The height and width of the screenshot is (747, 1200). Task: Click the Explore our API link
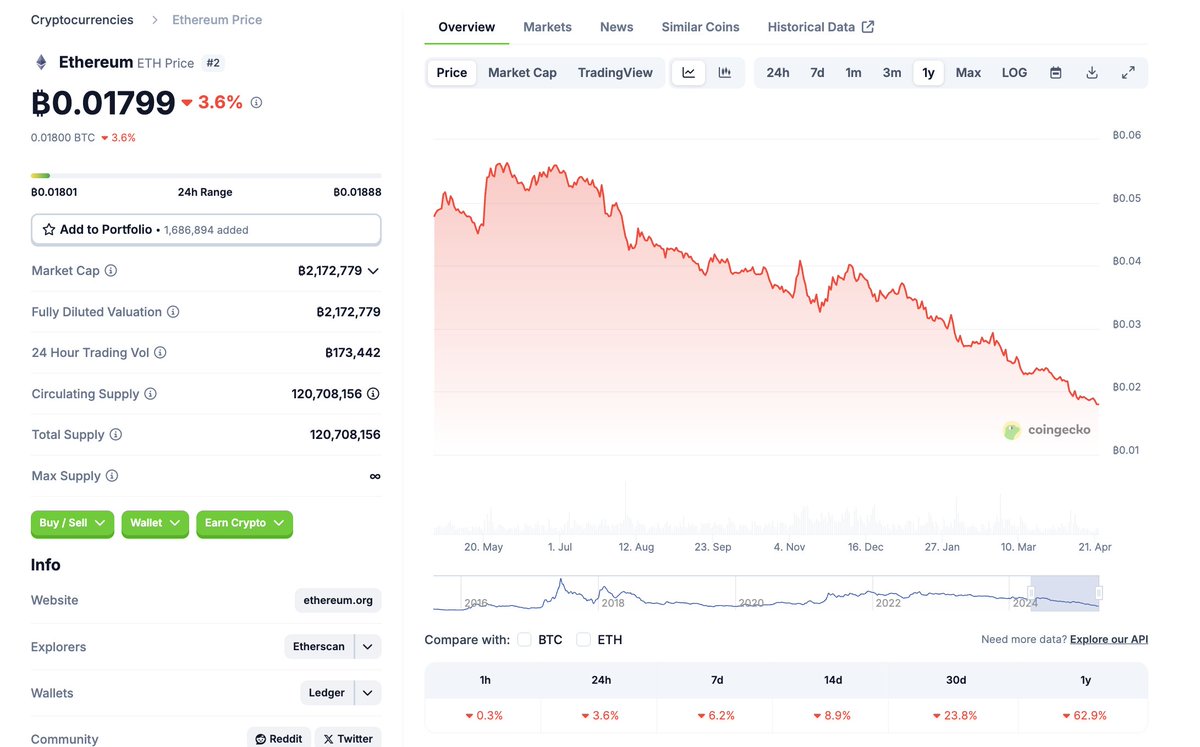1108,639
